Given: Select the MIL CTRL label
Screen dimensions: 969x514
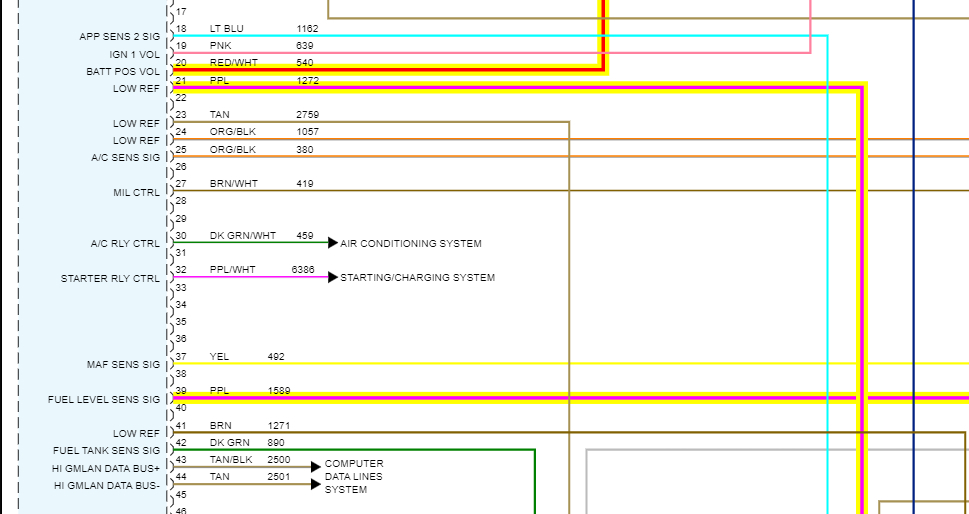Looking at the screenshot, I should tap(137, 193).
